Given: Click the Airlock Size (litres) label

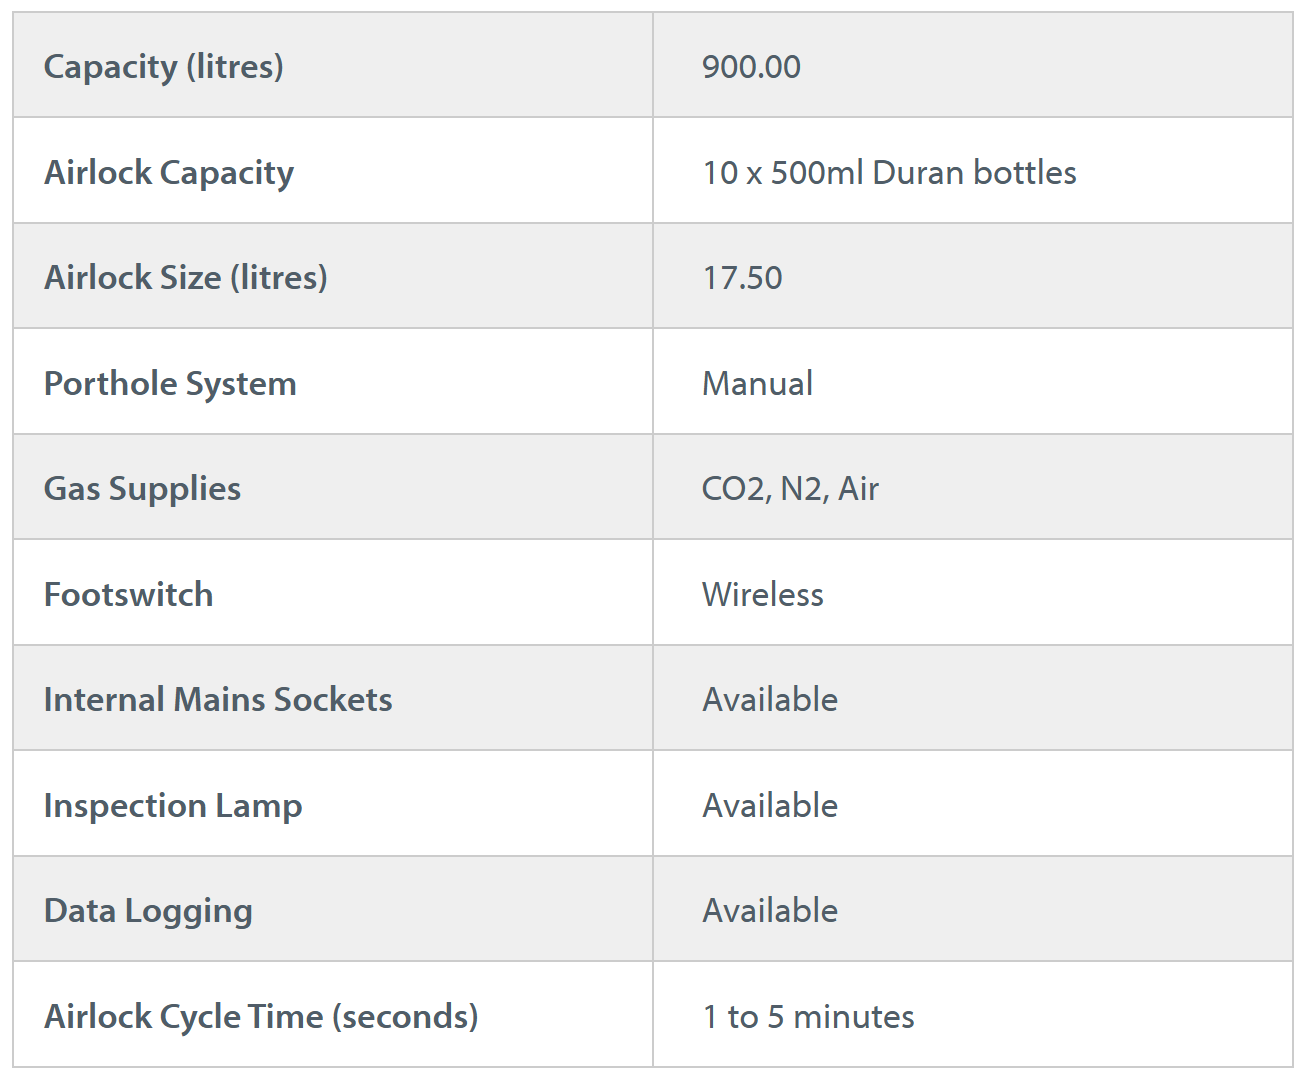Looking at the screenshot, I should pyautogui.click(x=186, y=278).
